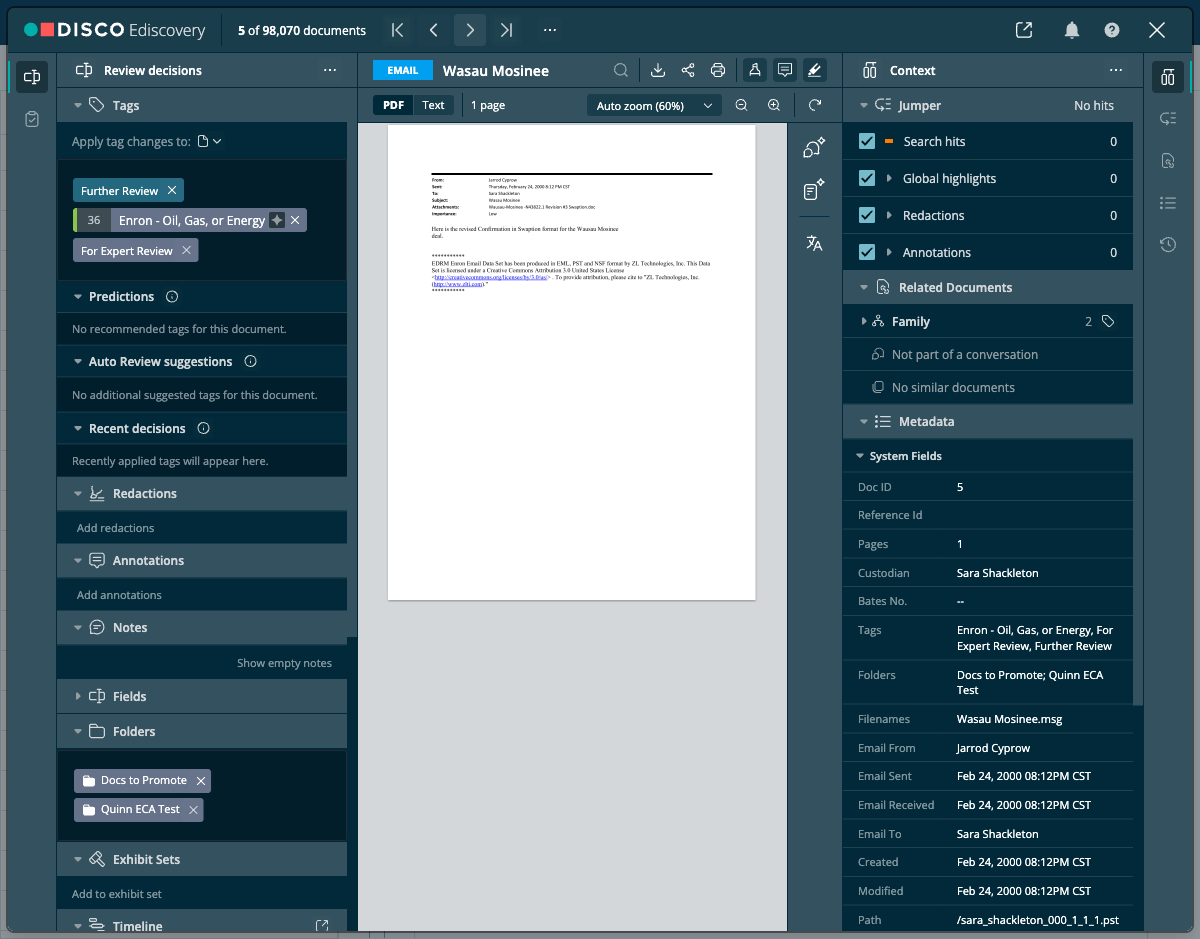The image size is (1200, 939).
Task: Open the Jumper right sidebar icon
Action: 1167,119
